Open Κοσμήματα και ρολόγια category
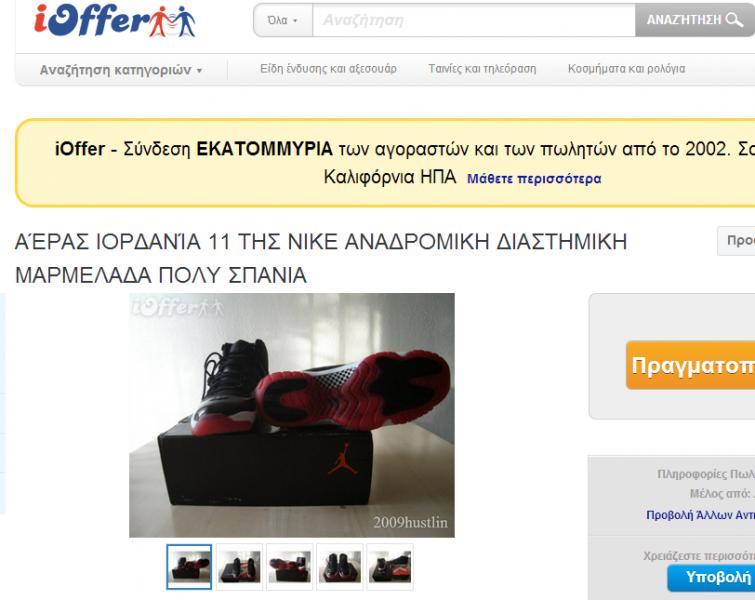The width and height of the screenshot is (755, 600). pyautogui.click(x=626, y=69)
